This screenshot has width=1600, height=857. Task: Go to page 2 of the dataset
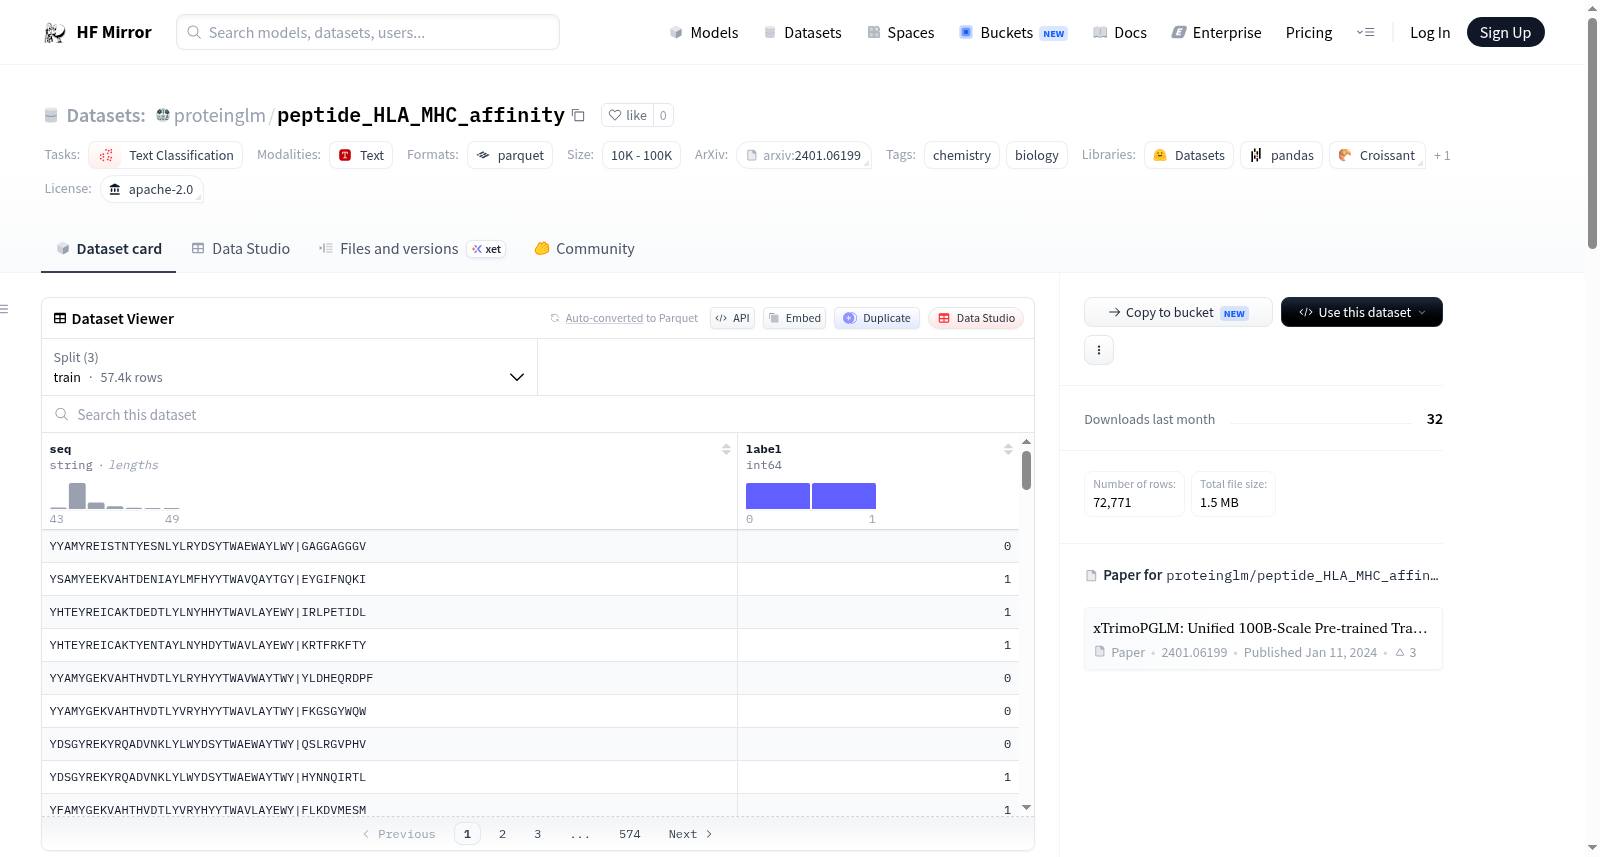tap(502, 835)
